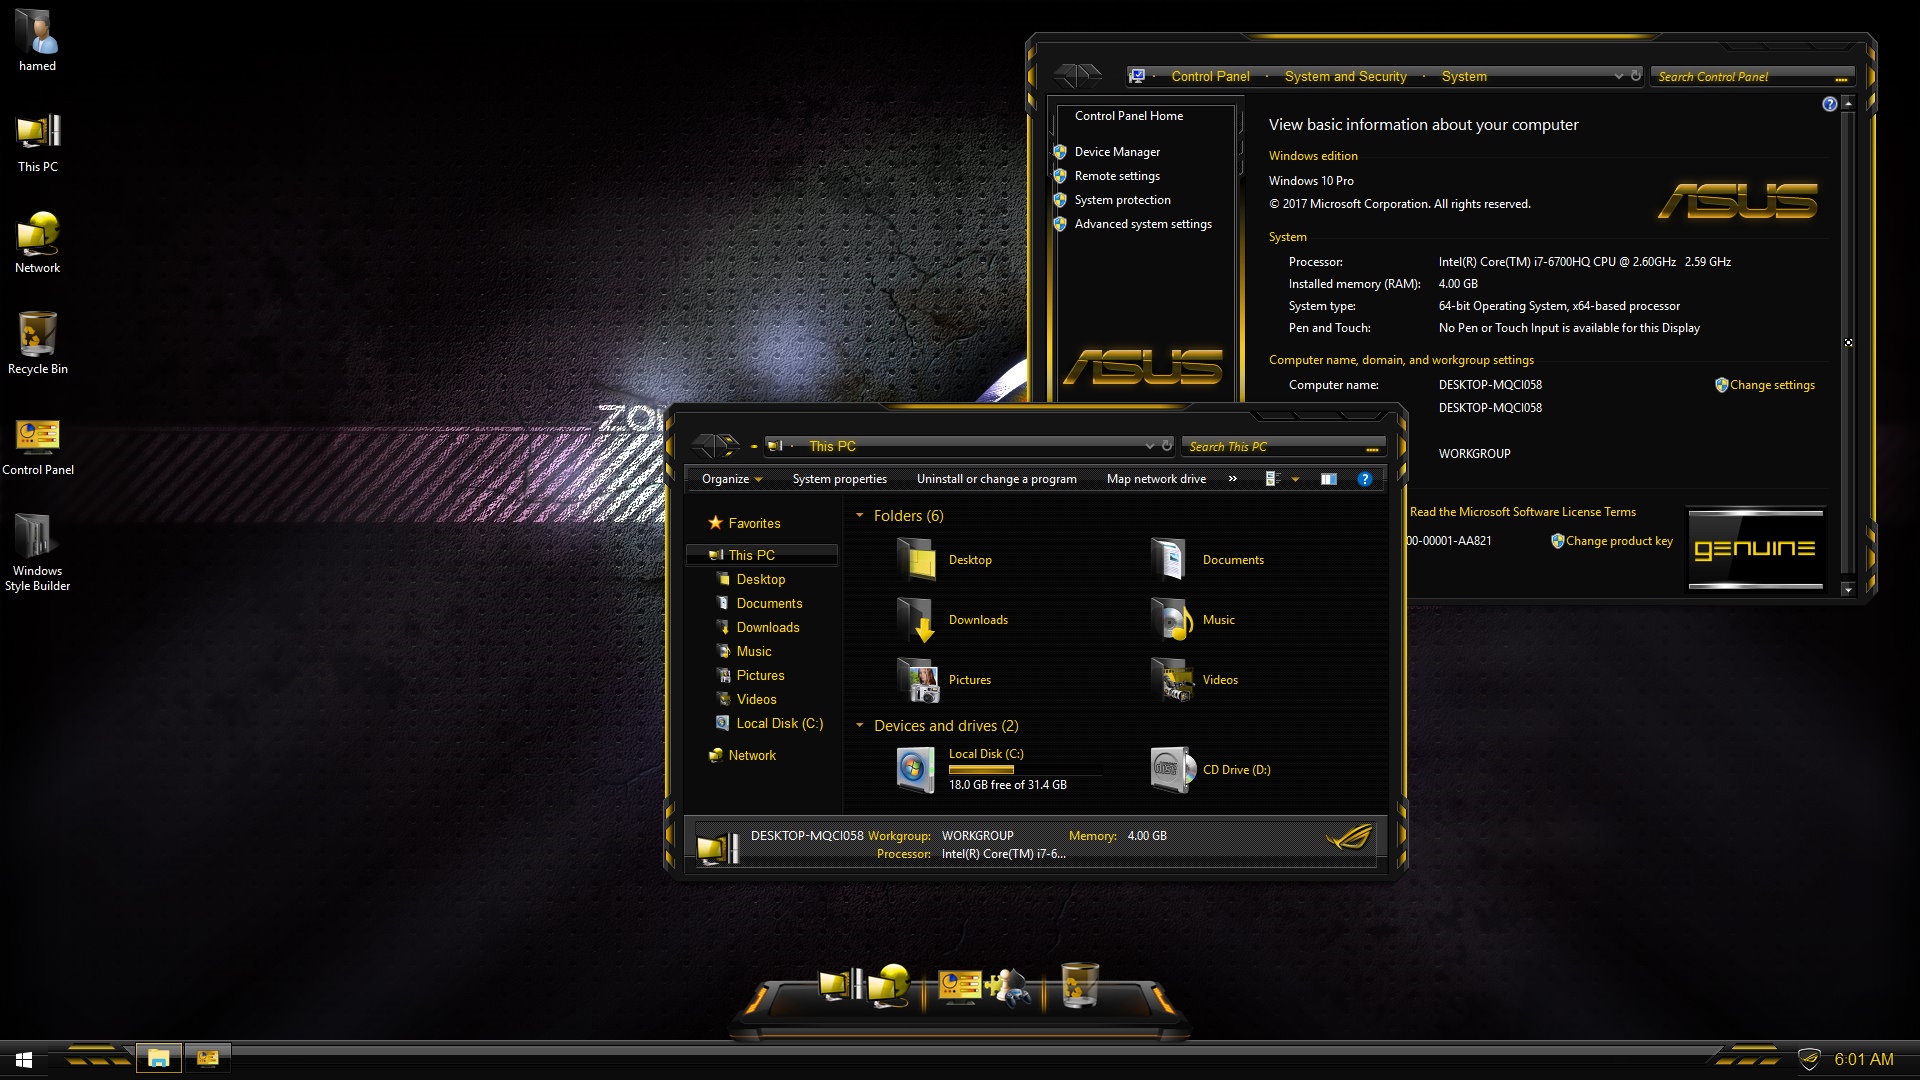The height and width of the screenshot is (1080, 1920).
Task: Click the help icon in This PC toolbar
Action: coord(1364,479)
